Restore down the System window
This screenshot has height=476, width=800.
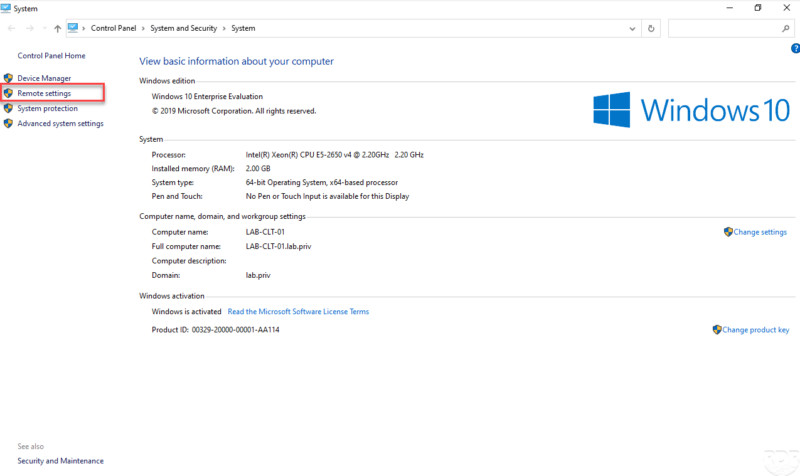(x=758, y=8)
